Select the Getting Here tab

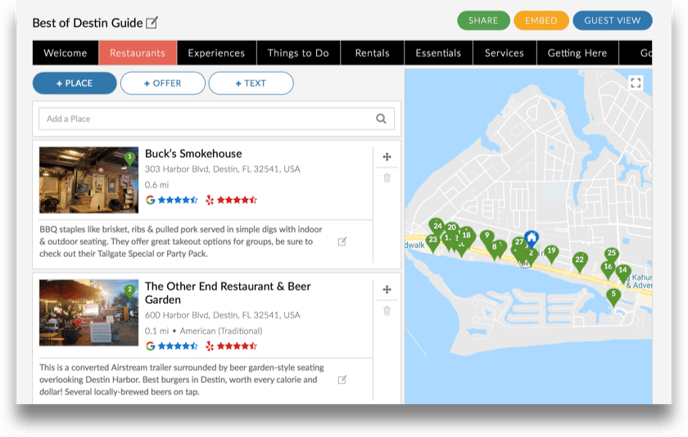pyautogui.click(x=577, y=53)
